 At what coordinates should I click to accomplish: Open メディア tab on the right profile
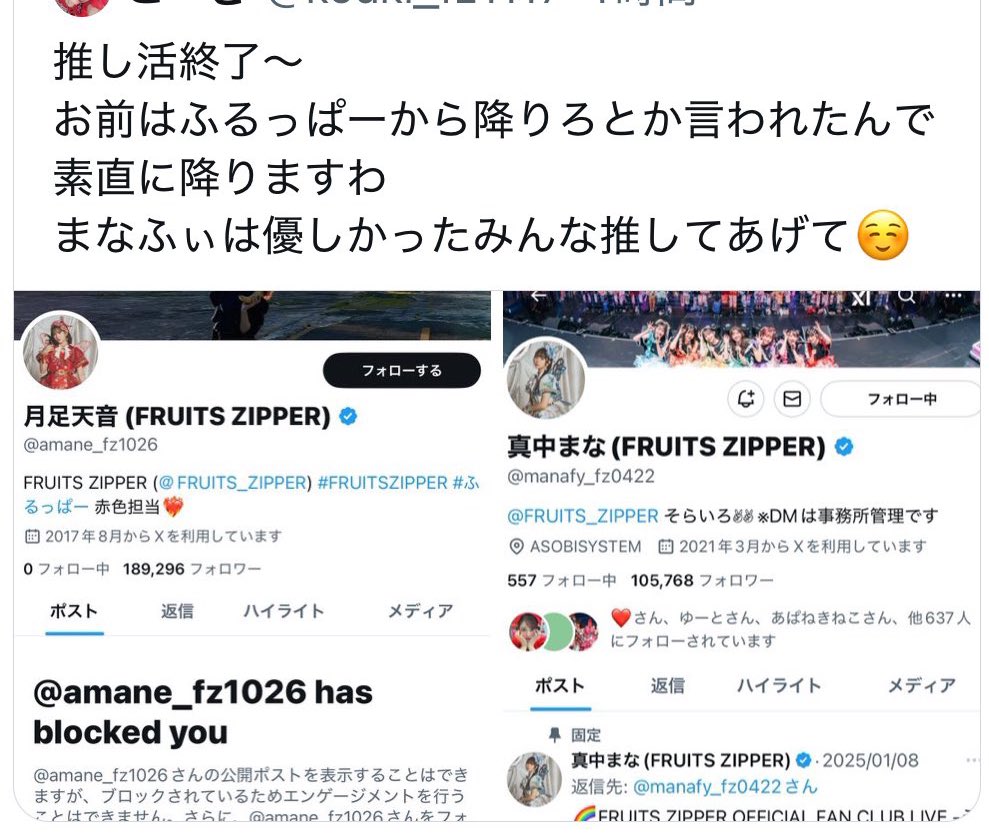point(922,685)
